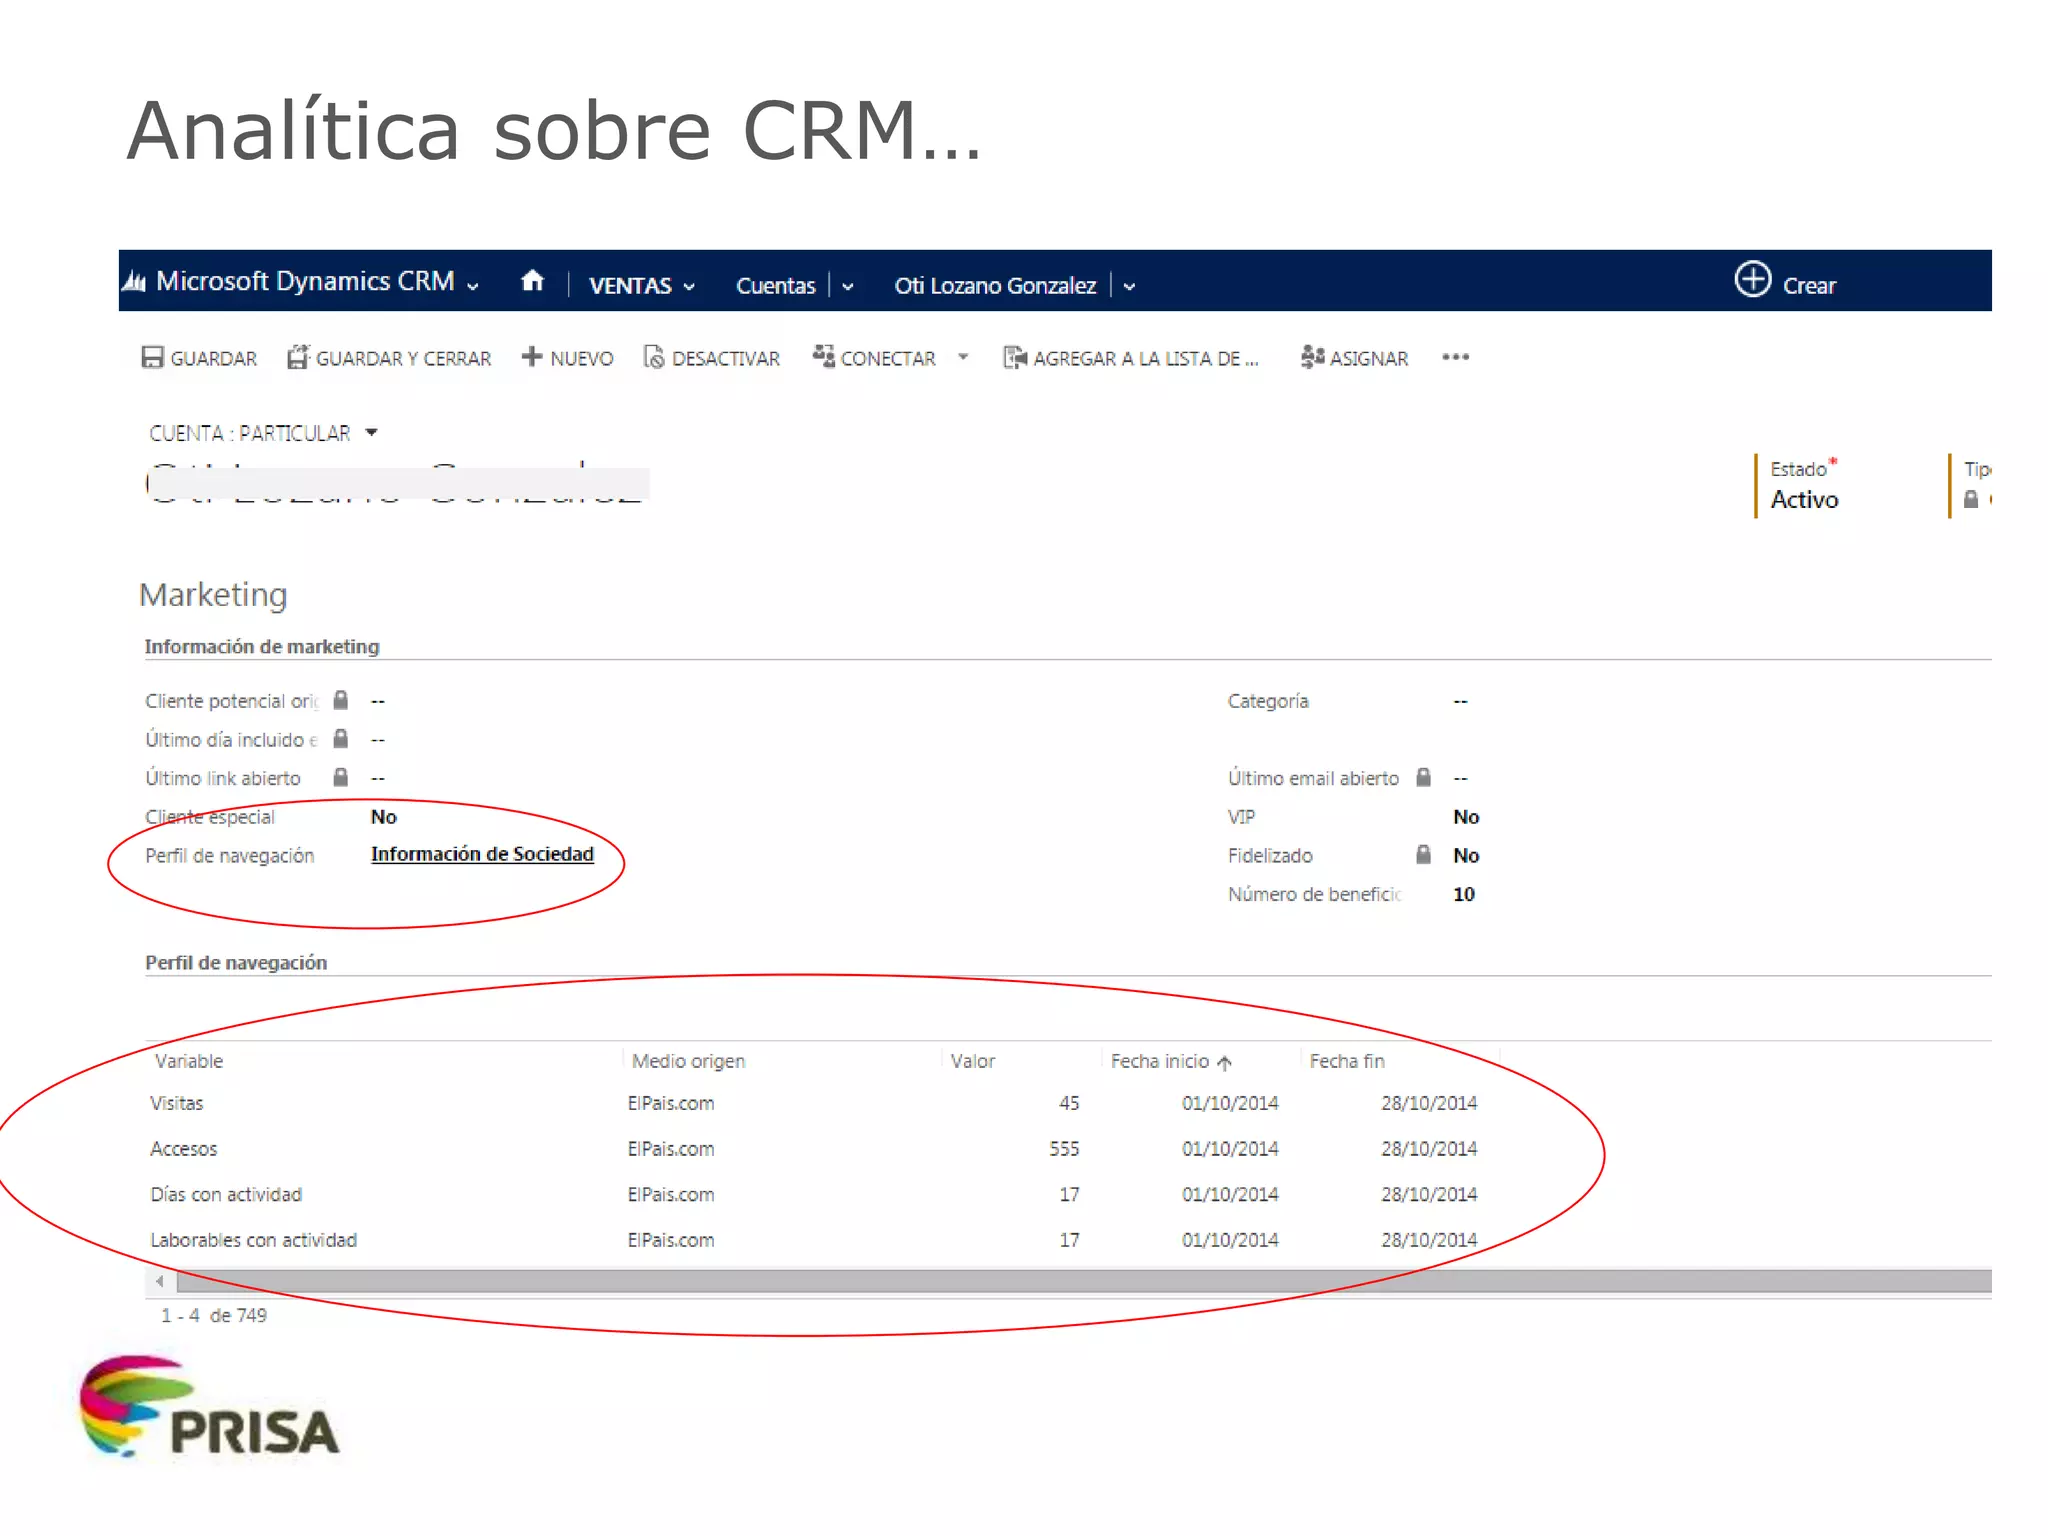2048x1536 pixels.
Task: Toggle the Cliente especial No value
Action: point(383,816)
